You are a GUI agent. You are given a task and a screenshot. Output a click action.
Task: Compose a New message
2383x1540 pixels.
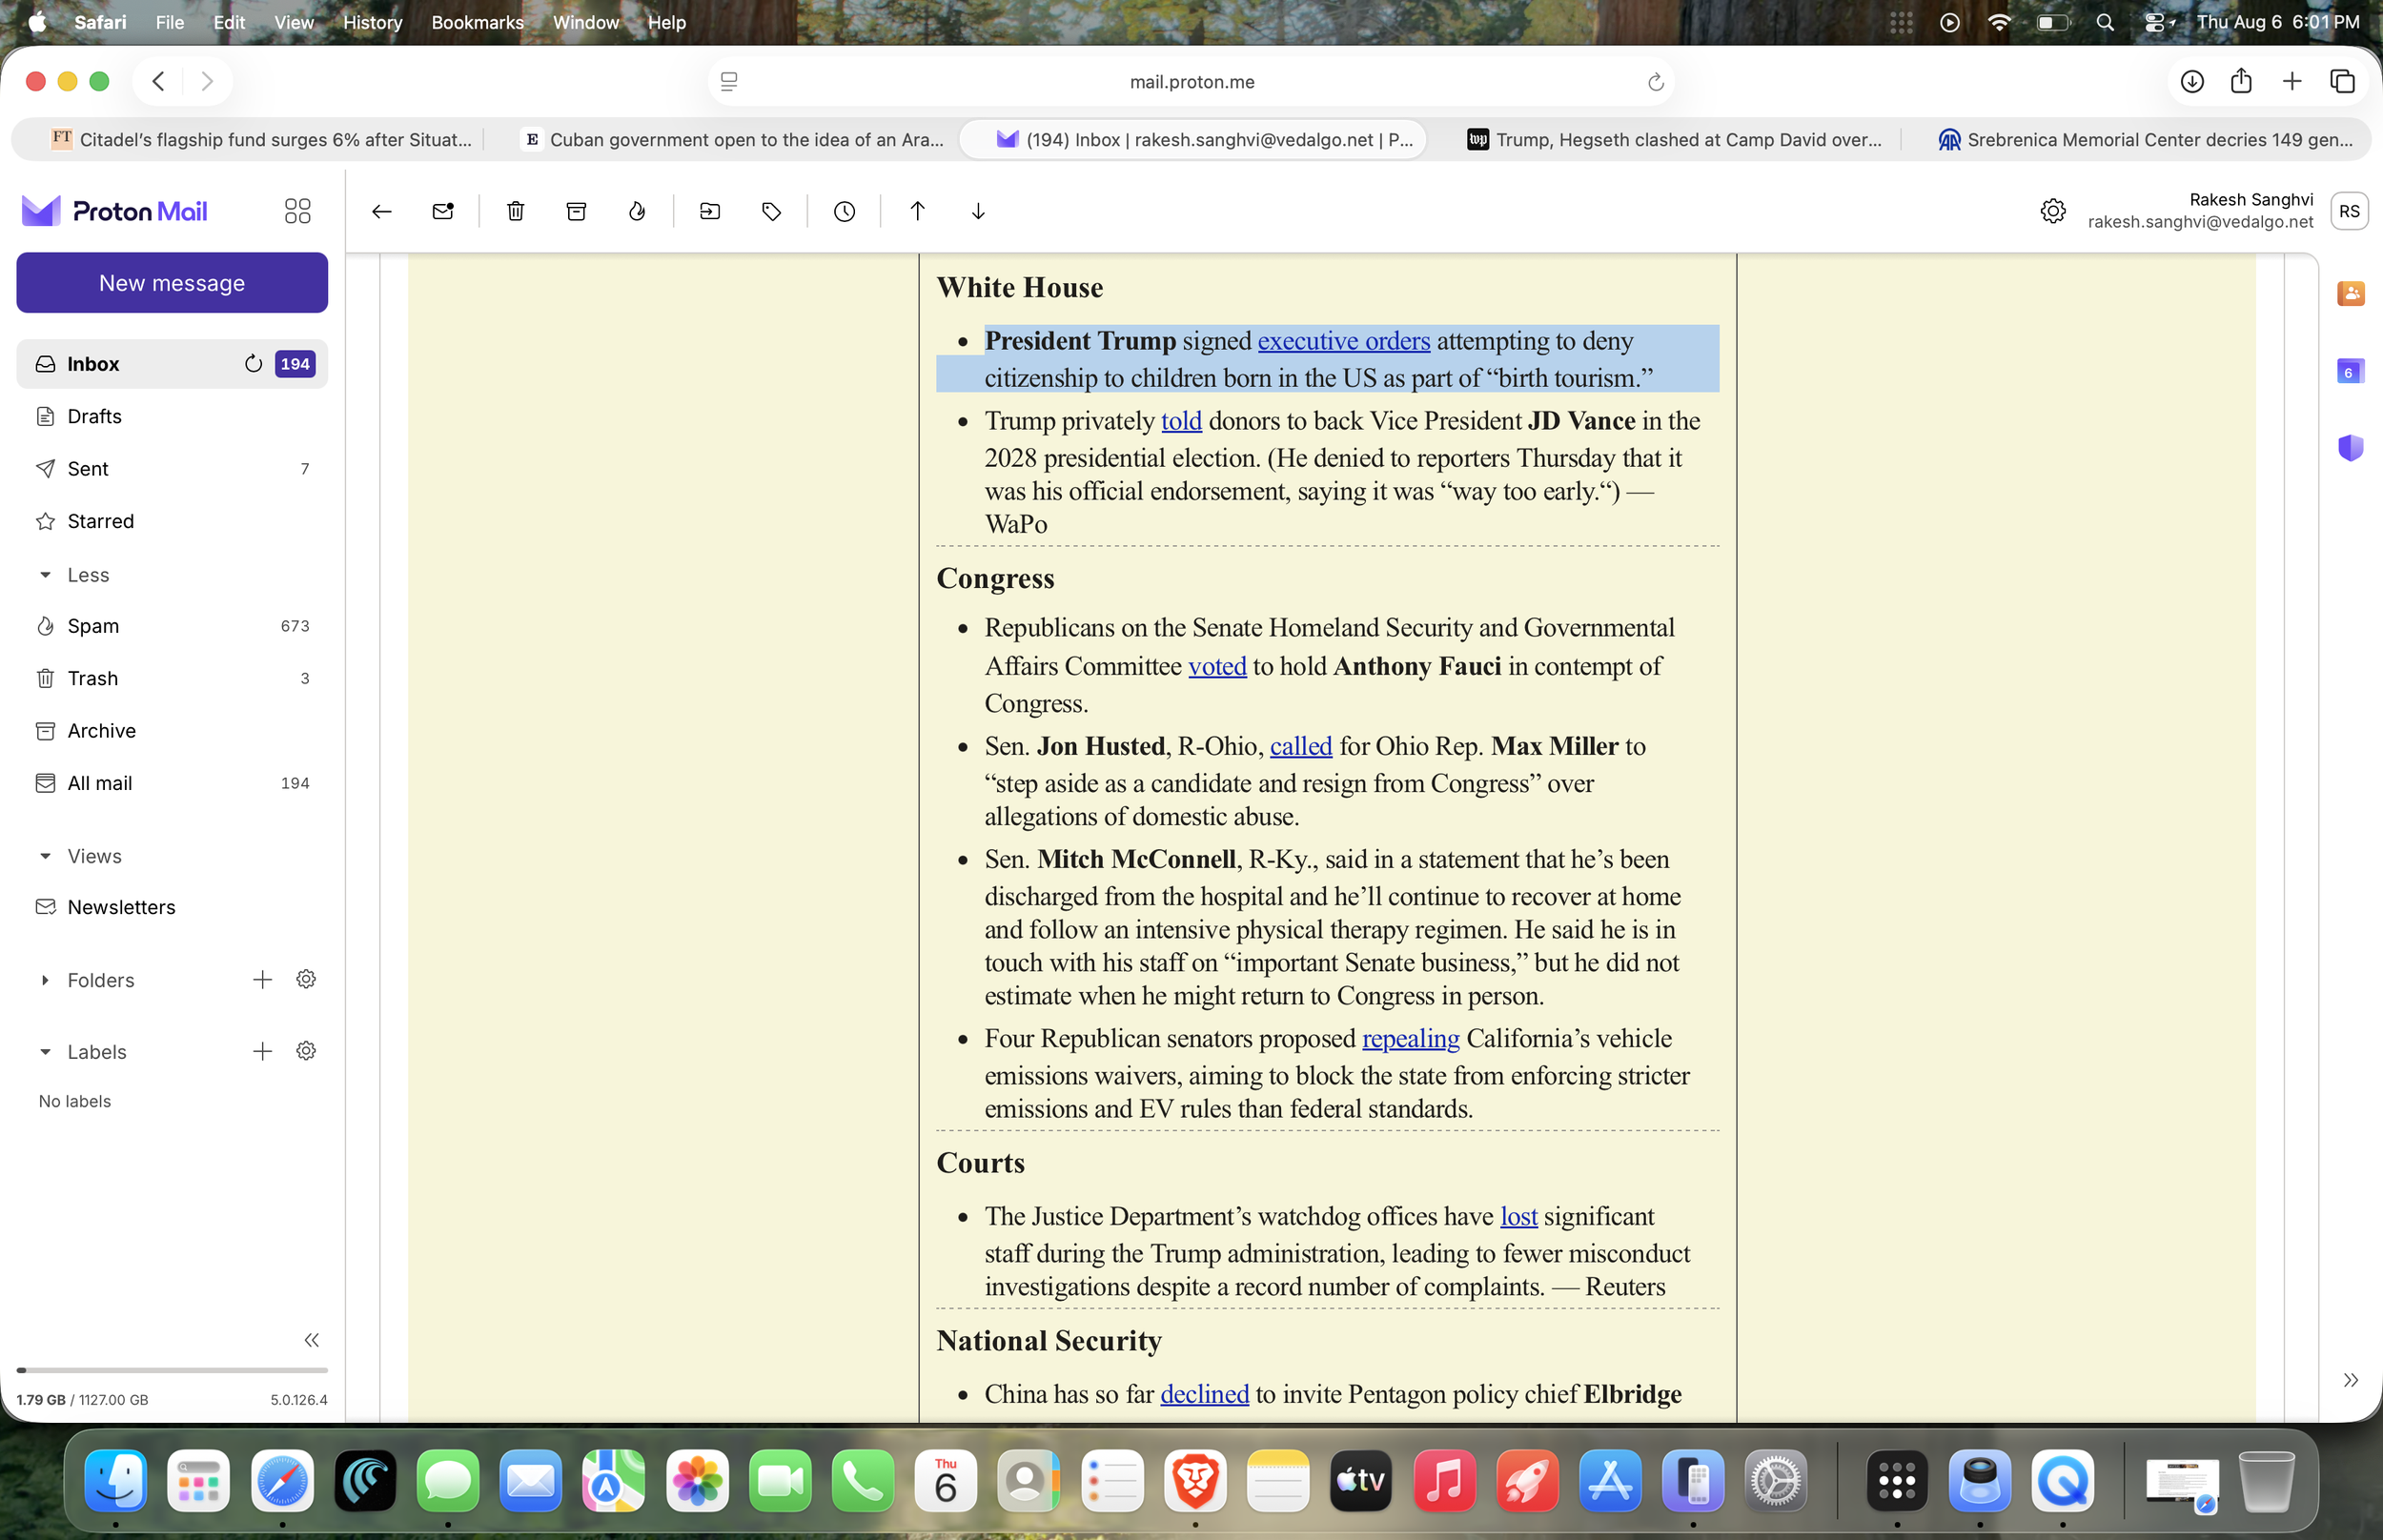(172, 283)
